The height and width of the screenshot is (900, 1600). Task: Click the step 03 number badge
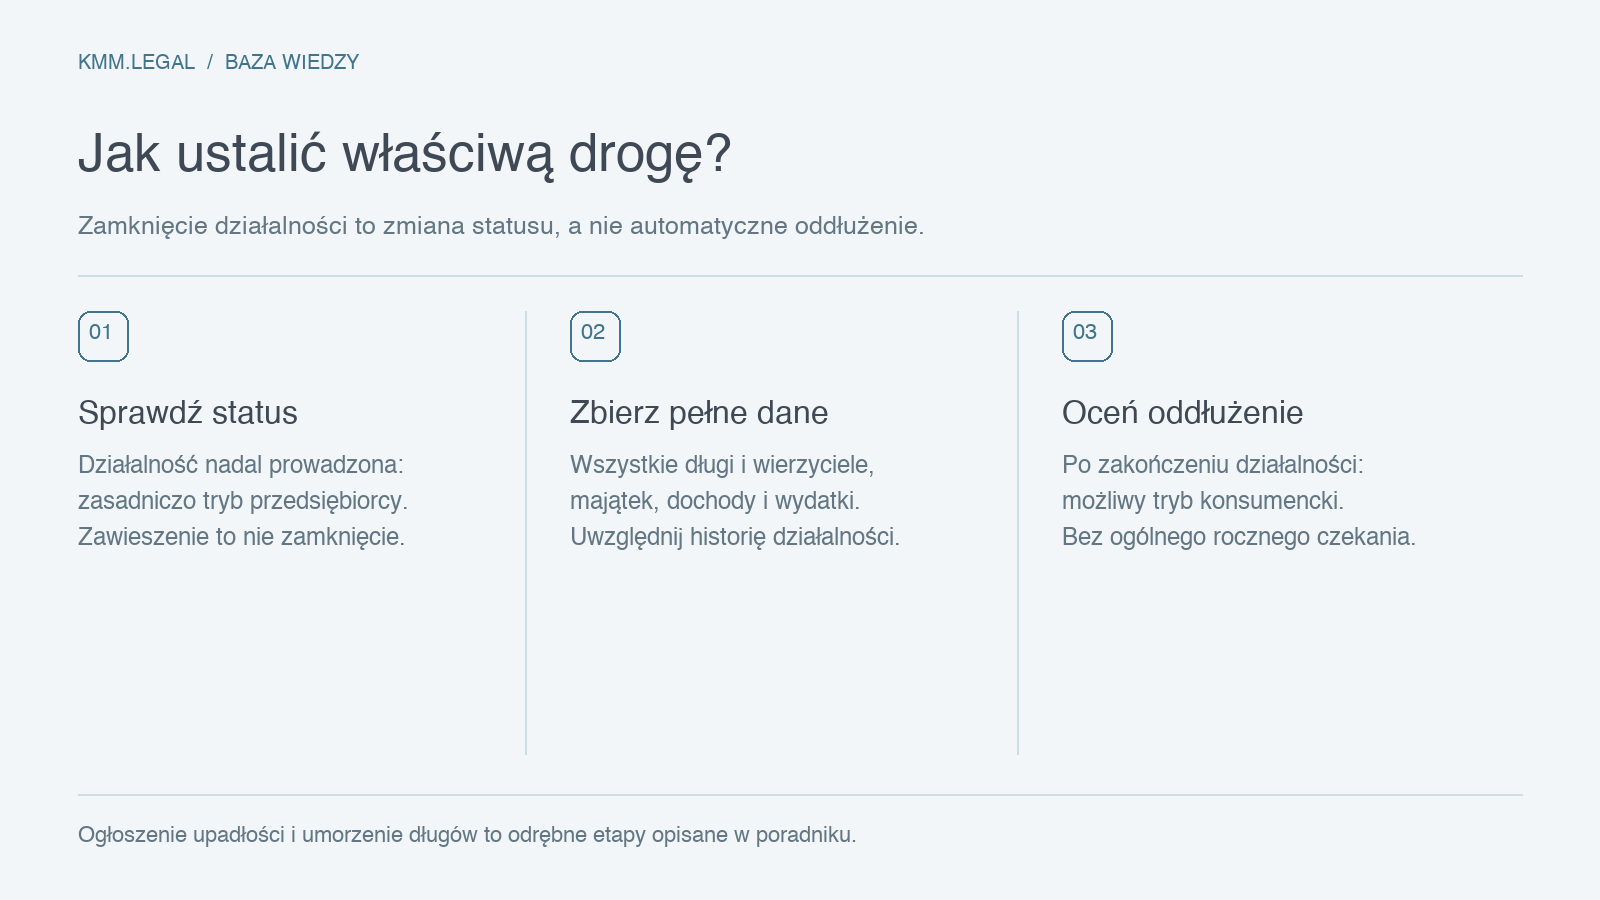pyautogui.click(x=1087, y=336)
